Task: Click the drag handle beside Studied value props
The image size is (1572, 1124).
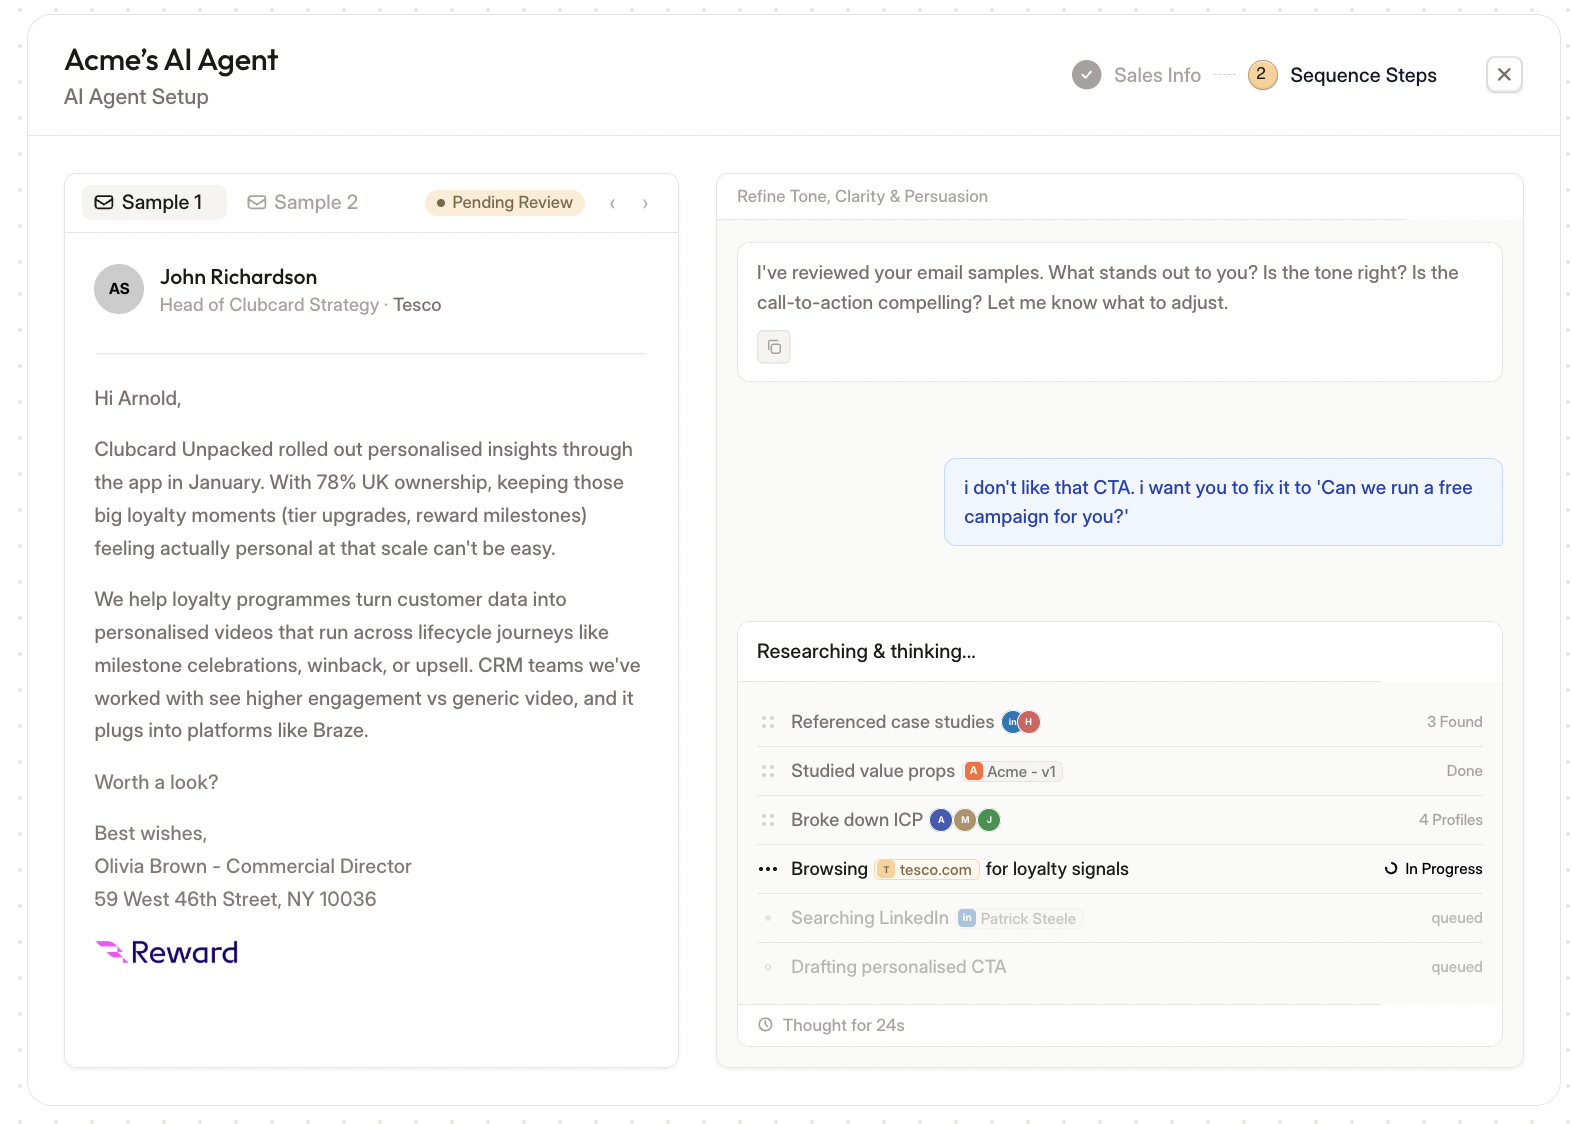Action: tap(768, 771)
